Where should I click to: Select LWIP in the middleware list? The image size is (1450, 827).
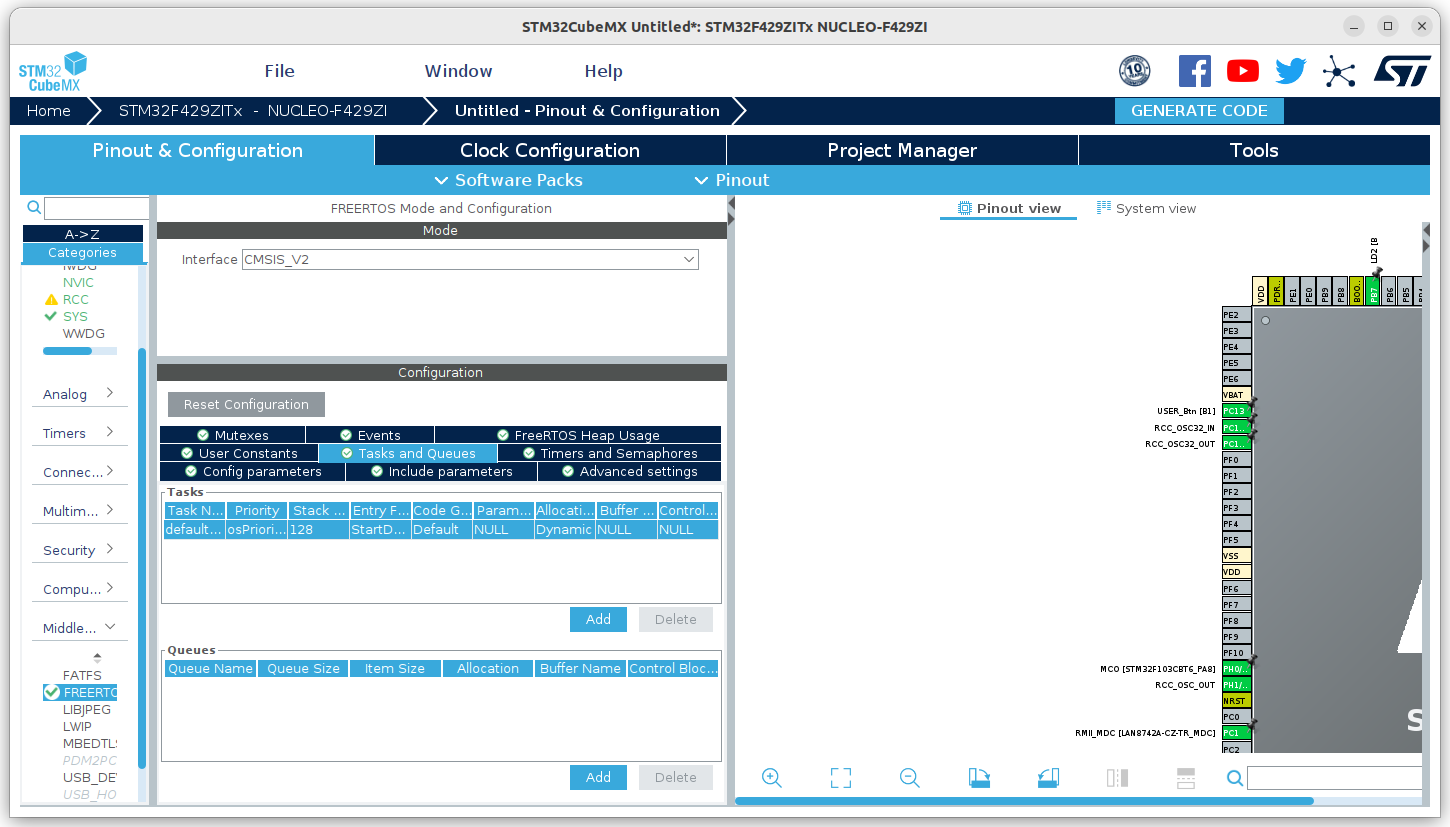[77, 727]
